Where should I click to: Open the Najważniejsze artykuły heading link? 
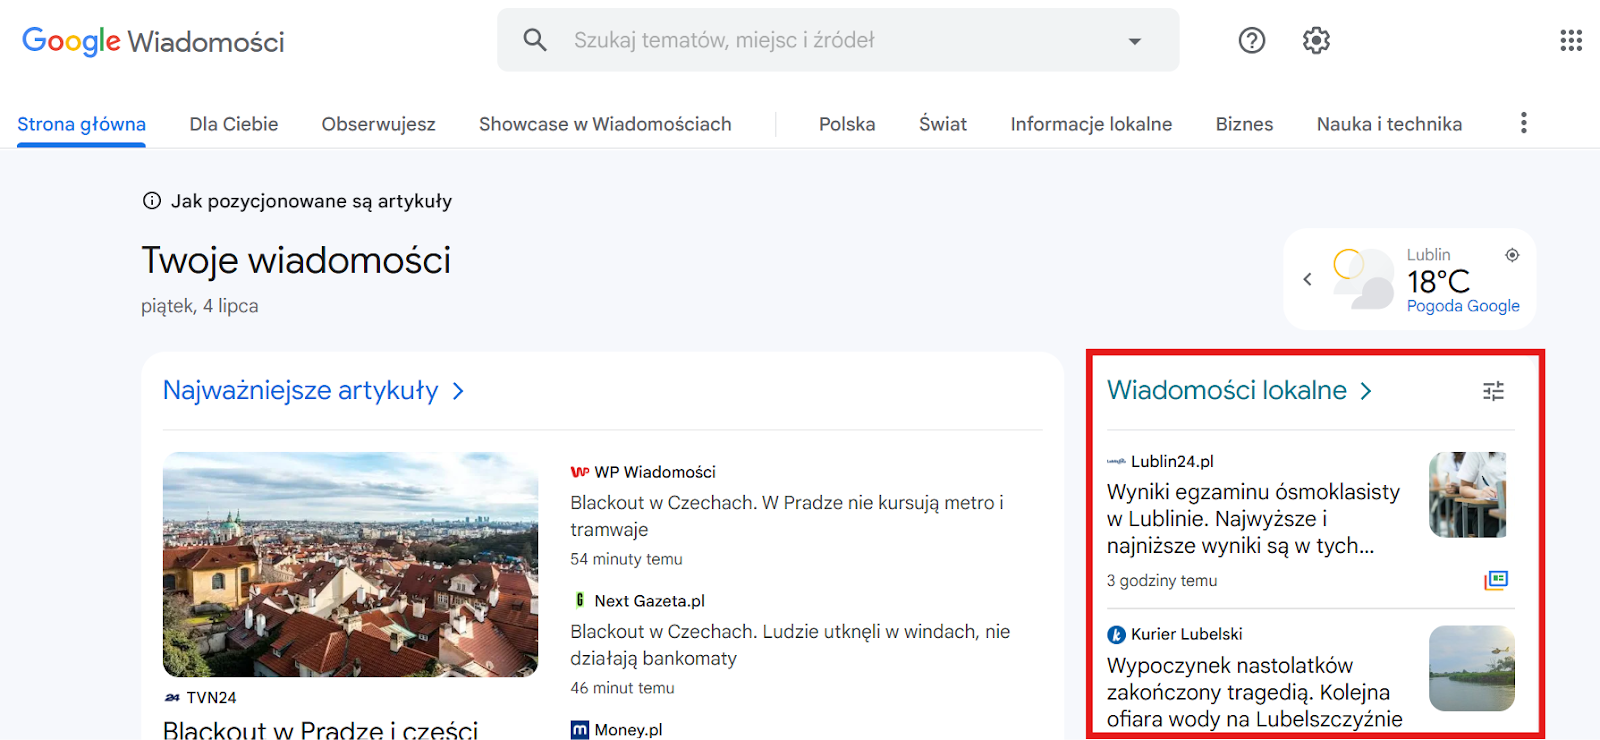tap(300, 390)
